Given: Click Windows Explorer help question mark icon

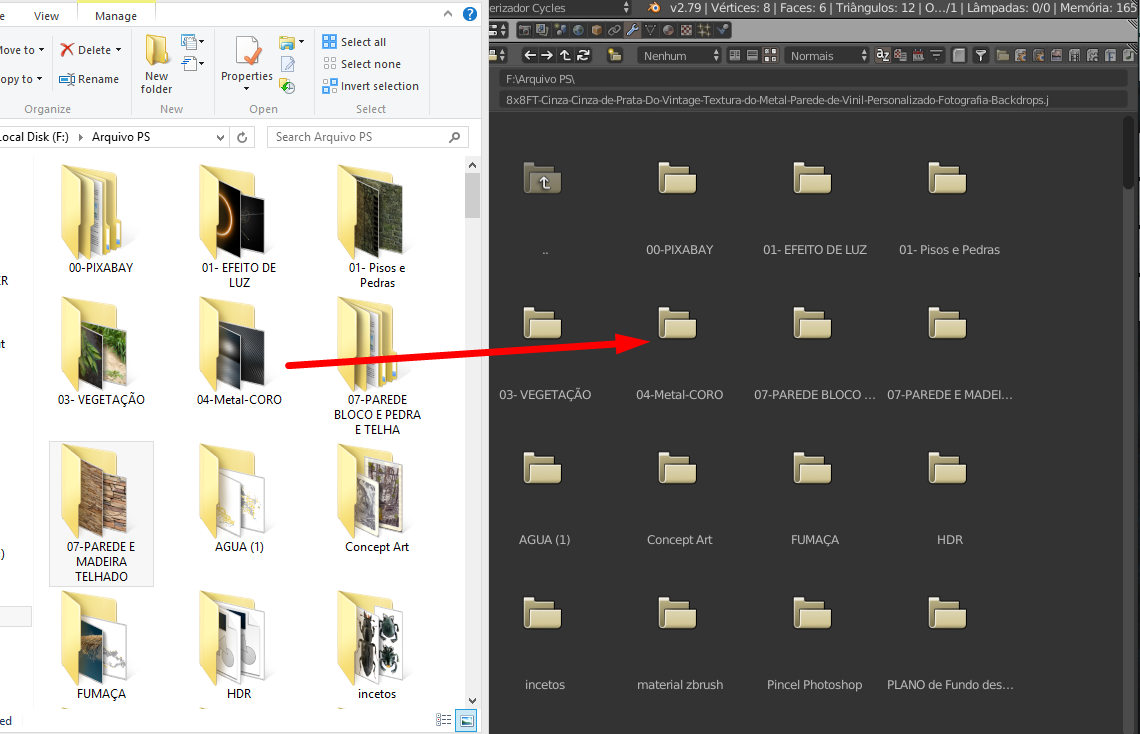Looking at the screenshot, I should 470,14.
